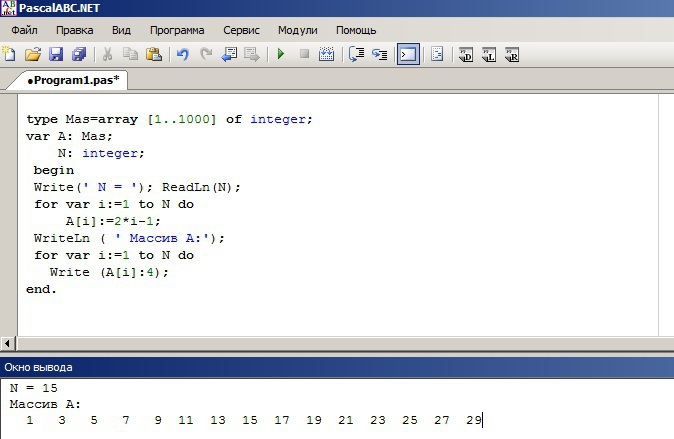Select the Program1.pas tab
The width and height of the screenshot is (674, 439).
click(x=73, y=80)
